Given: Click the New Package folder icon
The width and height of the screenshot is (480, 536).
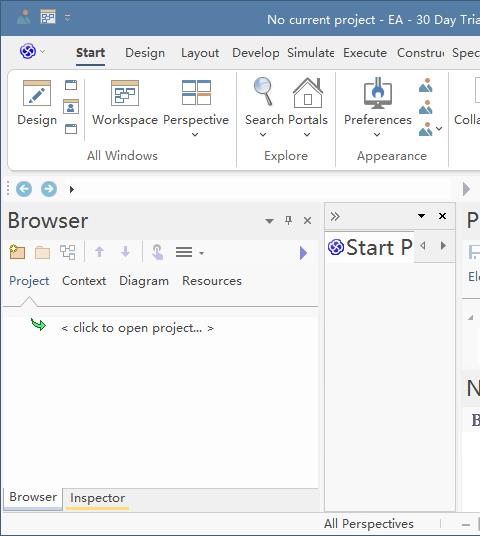Looking at the screenshot, I should [42, 253].
